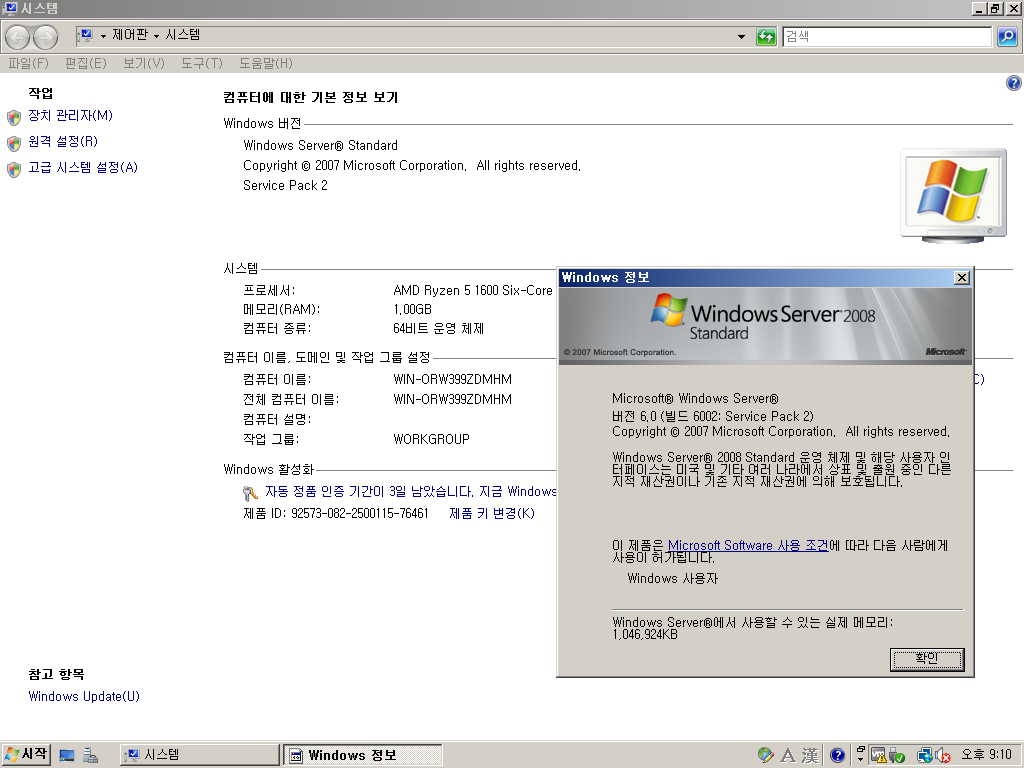Click the shield icon beside 원격 설정
The width and height of the screenshot is (1024, 768).
click(14, 143)
